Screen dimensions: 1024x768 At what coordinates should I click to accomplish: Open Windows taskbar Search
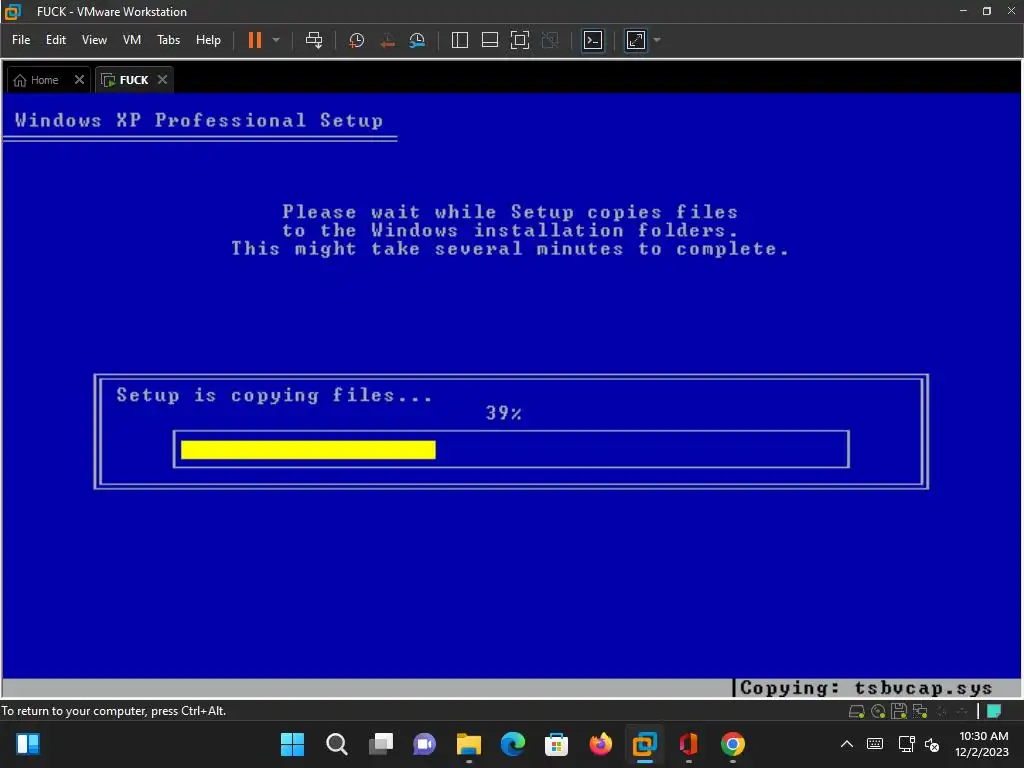tap(337, 744)
